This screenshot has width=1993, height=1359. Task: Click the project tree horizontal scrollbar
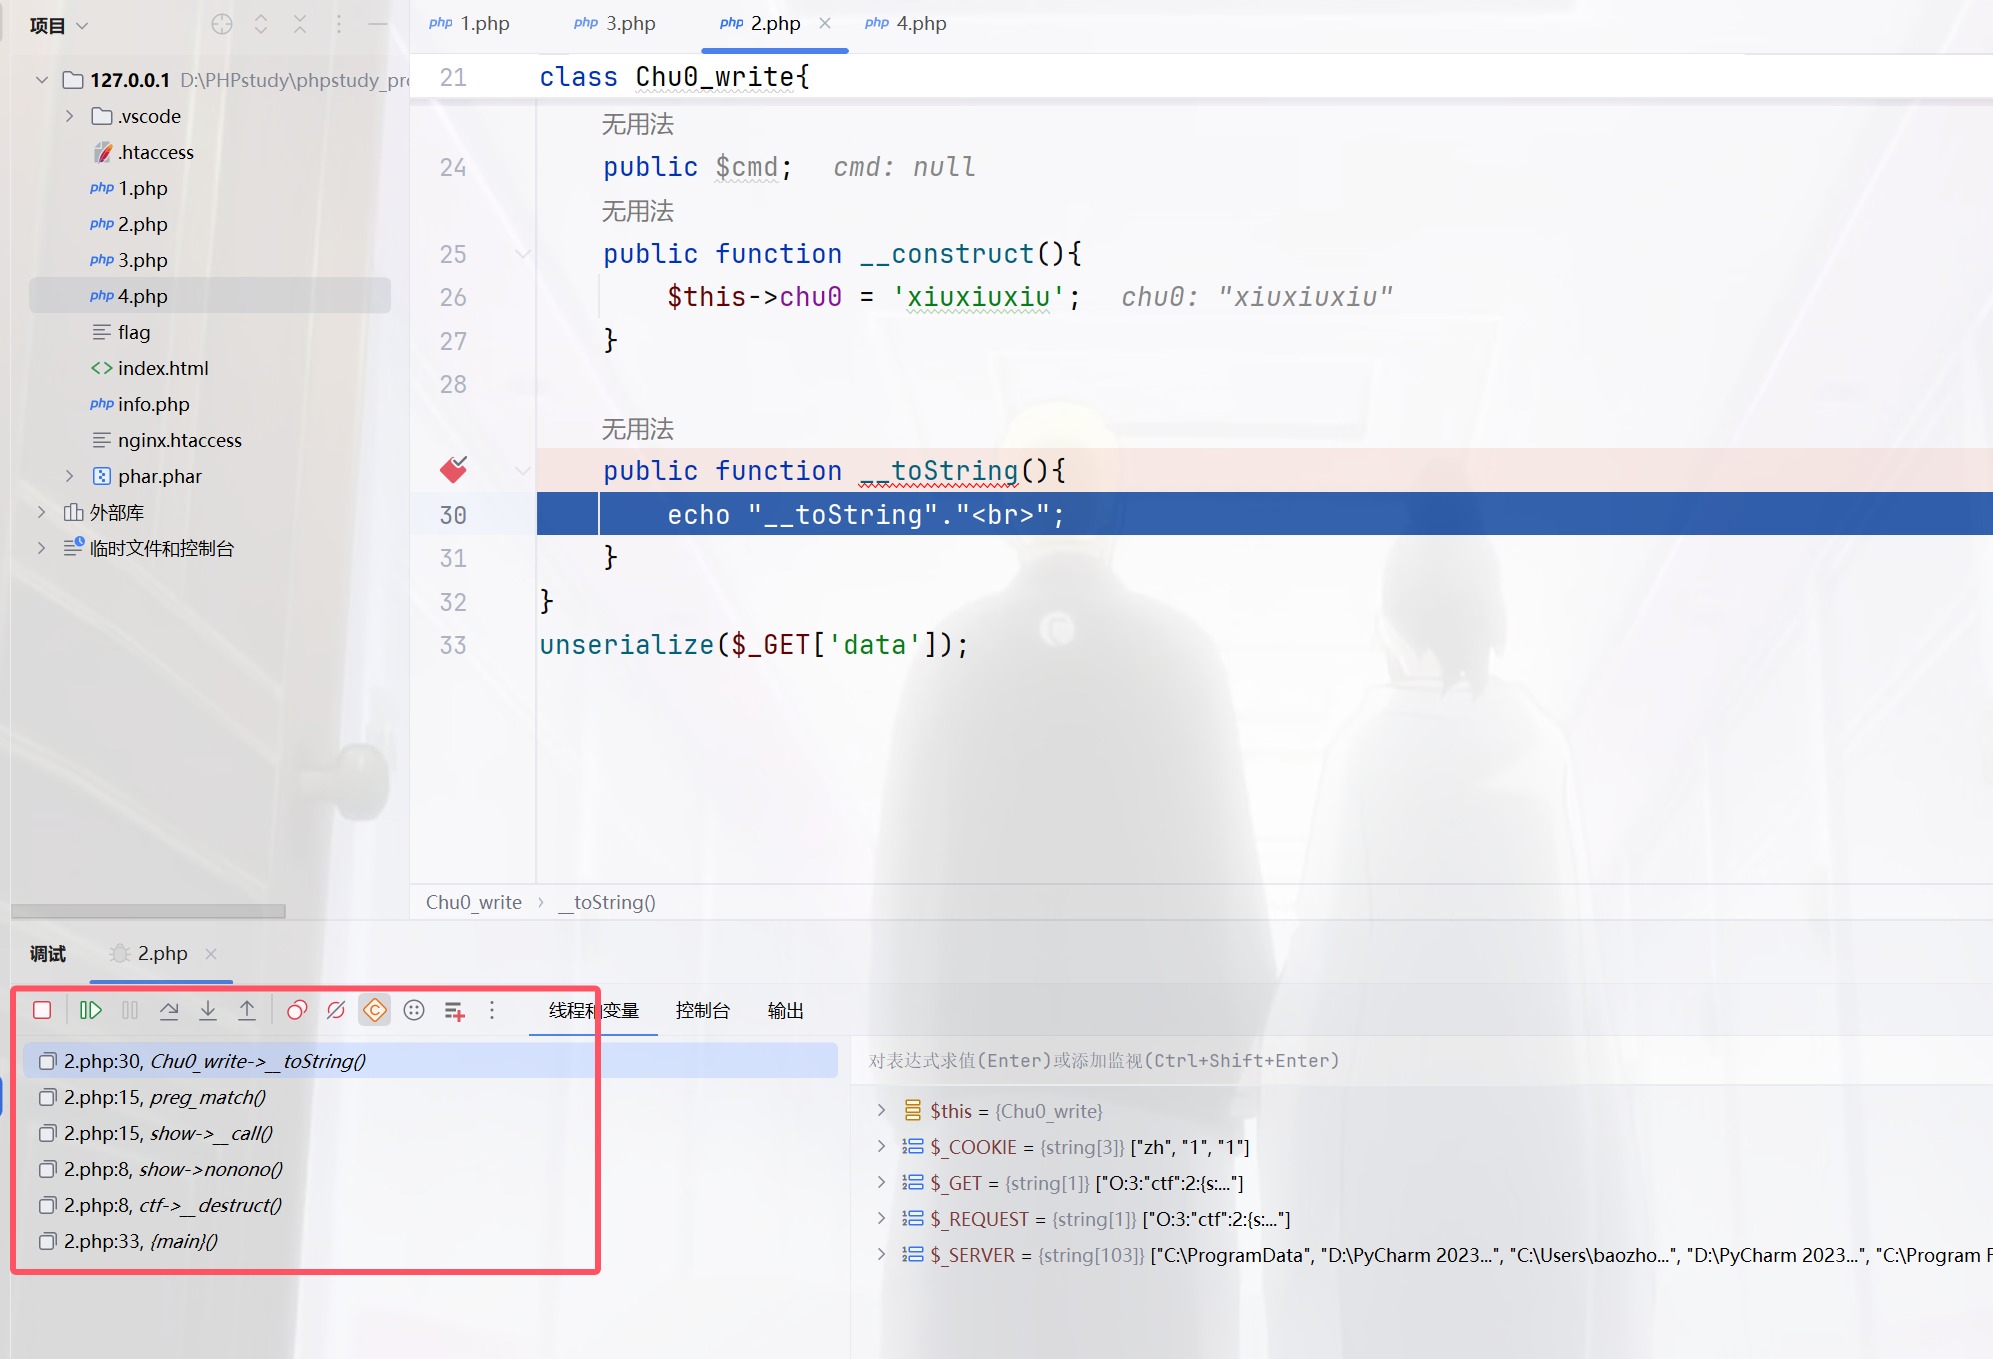click(x=148, y=911)
